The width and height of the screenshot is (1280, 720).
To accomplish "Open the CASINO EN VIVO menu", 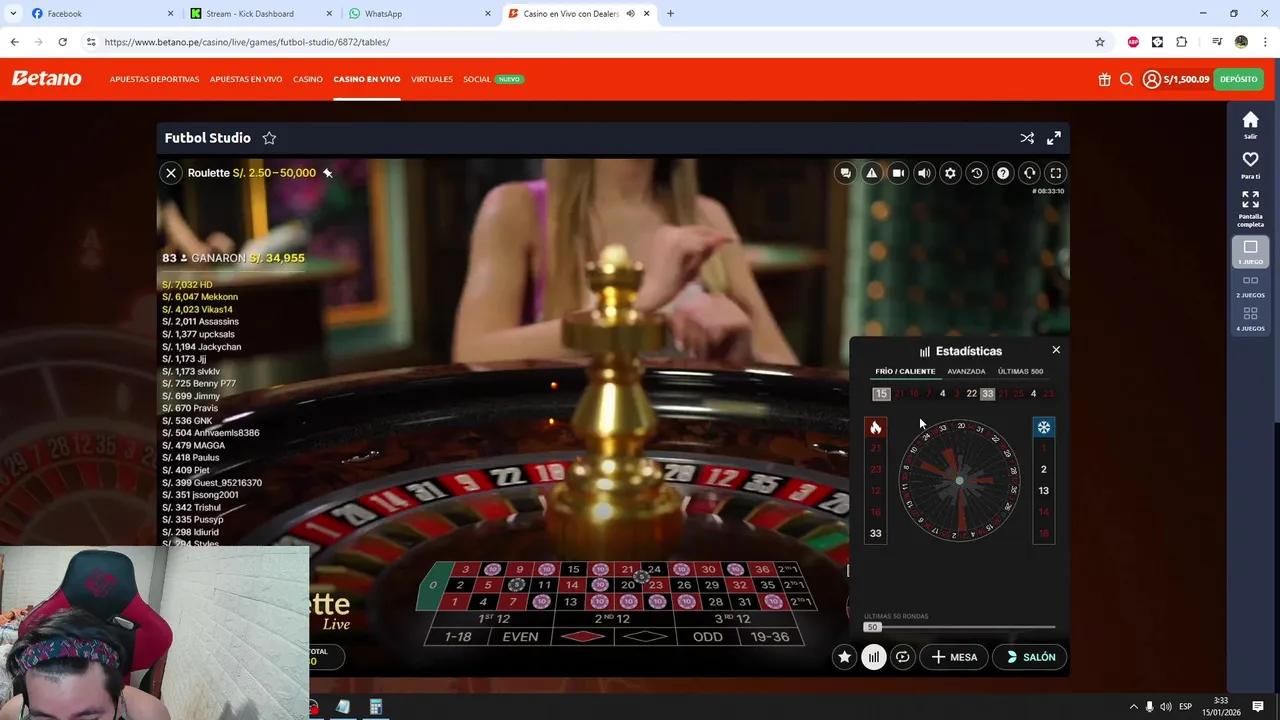I will tap(366, 79).
